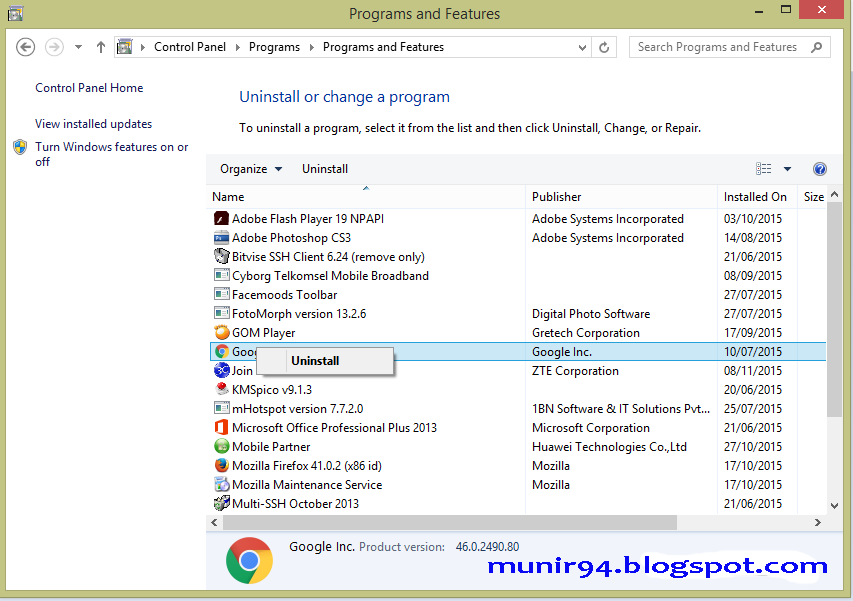Viewport: 853px width, 601px height.
Task: Click the Programs breadcrumb
Action: coord(274,47)
